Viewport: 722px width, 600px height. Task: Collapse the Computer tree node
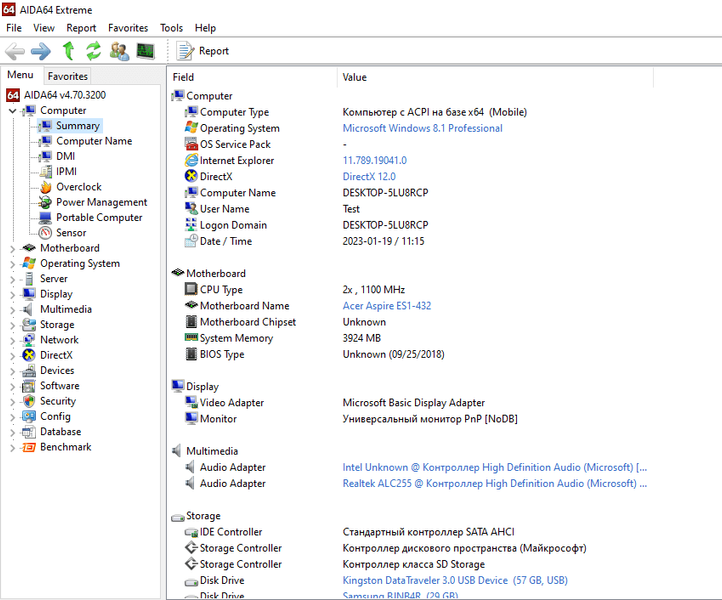point(12,111)
